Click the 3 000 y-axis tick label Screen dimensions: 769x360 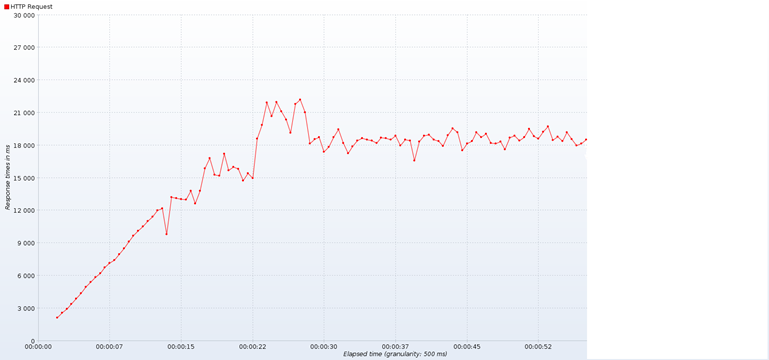pyautogui.click(x=26, y=309)
